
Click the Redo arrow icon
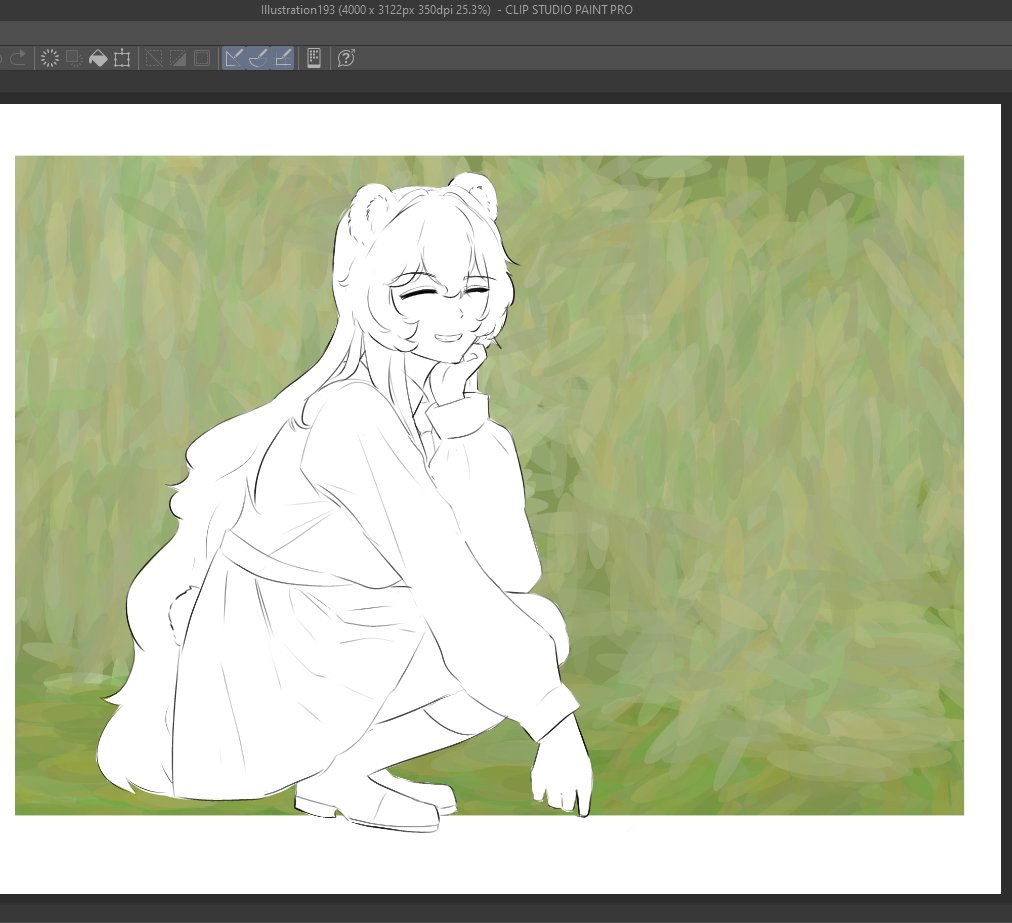(x=18, y=58)
